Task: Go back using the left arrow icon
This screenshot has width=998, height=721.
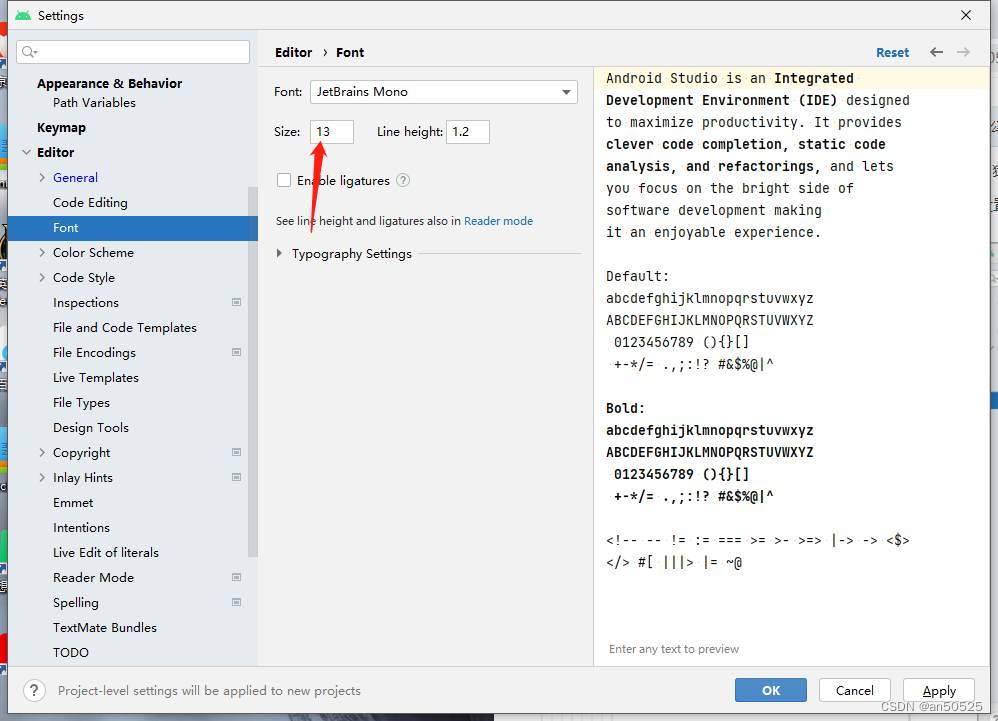Action: click(936, 52)
